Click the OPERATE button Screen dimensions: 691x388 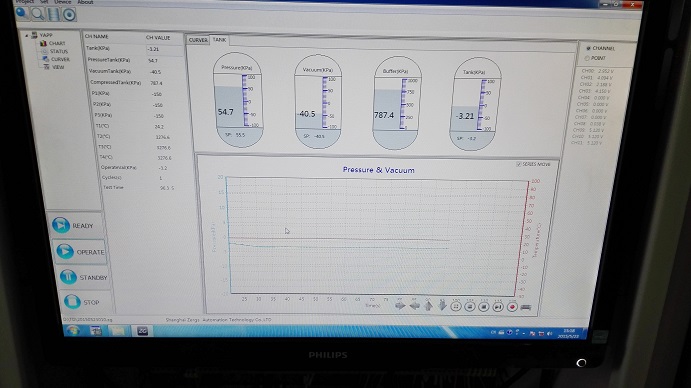click(80, 252)
